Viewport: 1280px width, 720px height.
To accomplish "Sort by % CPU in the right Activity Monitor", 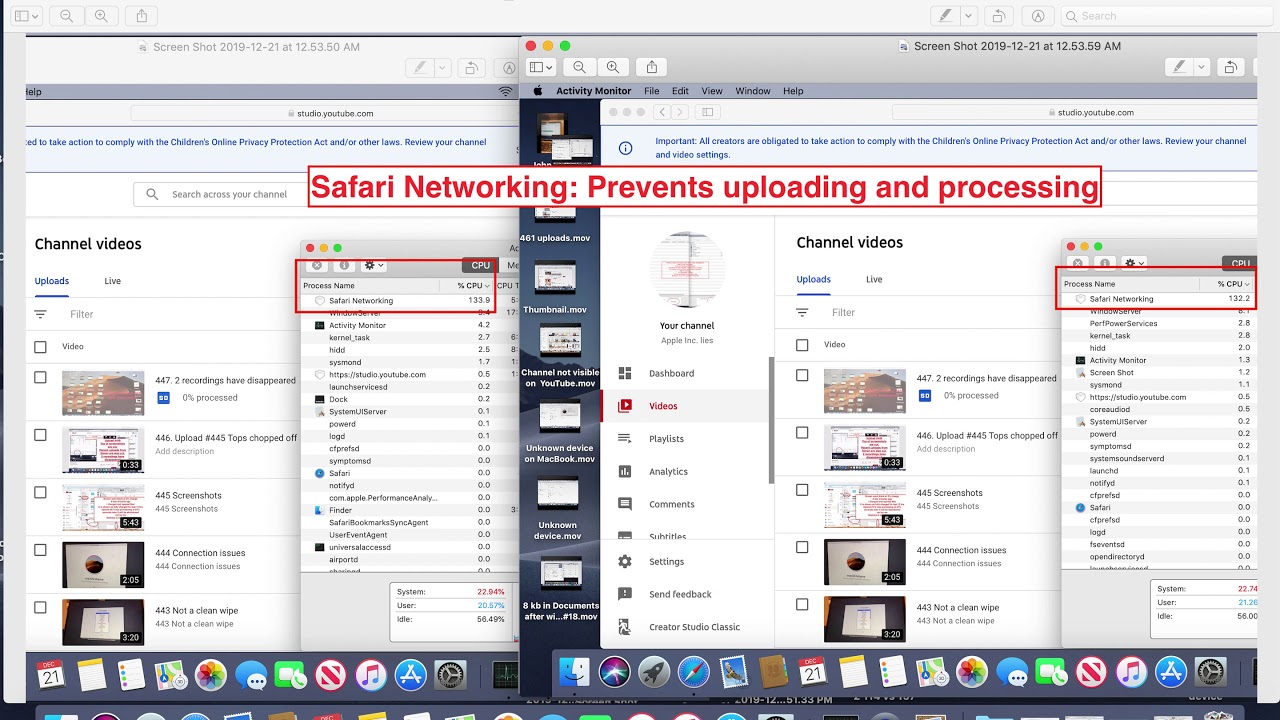I will [x=1232, y=284].
